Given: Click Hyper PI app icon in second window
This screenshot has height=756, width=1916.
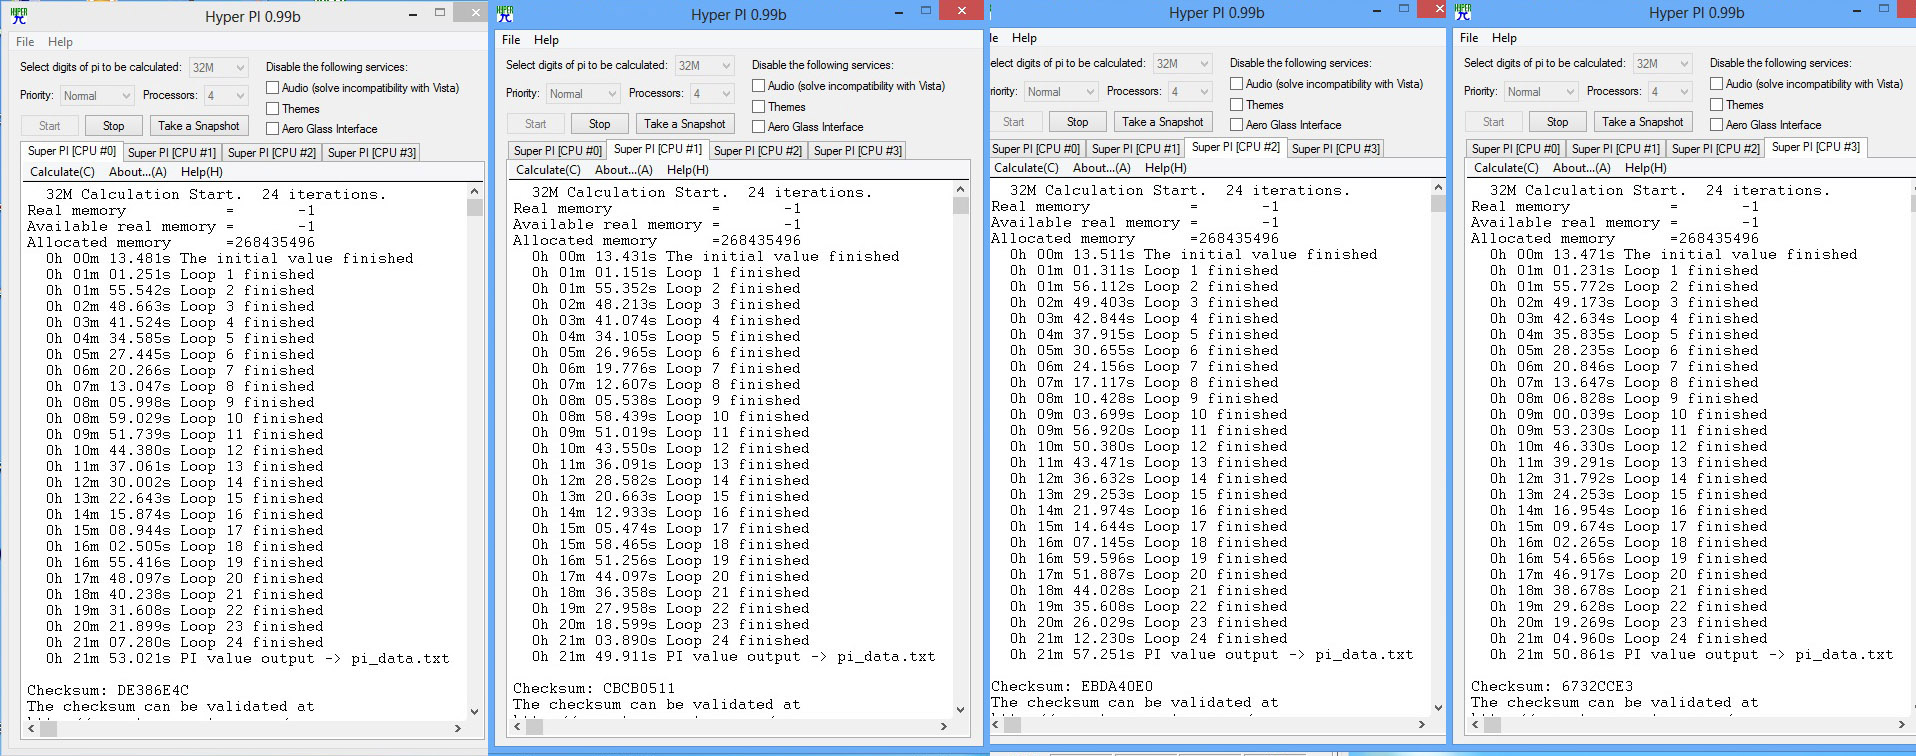Looking at the screenshot, I should [x=505, y=14].
